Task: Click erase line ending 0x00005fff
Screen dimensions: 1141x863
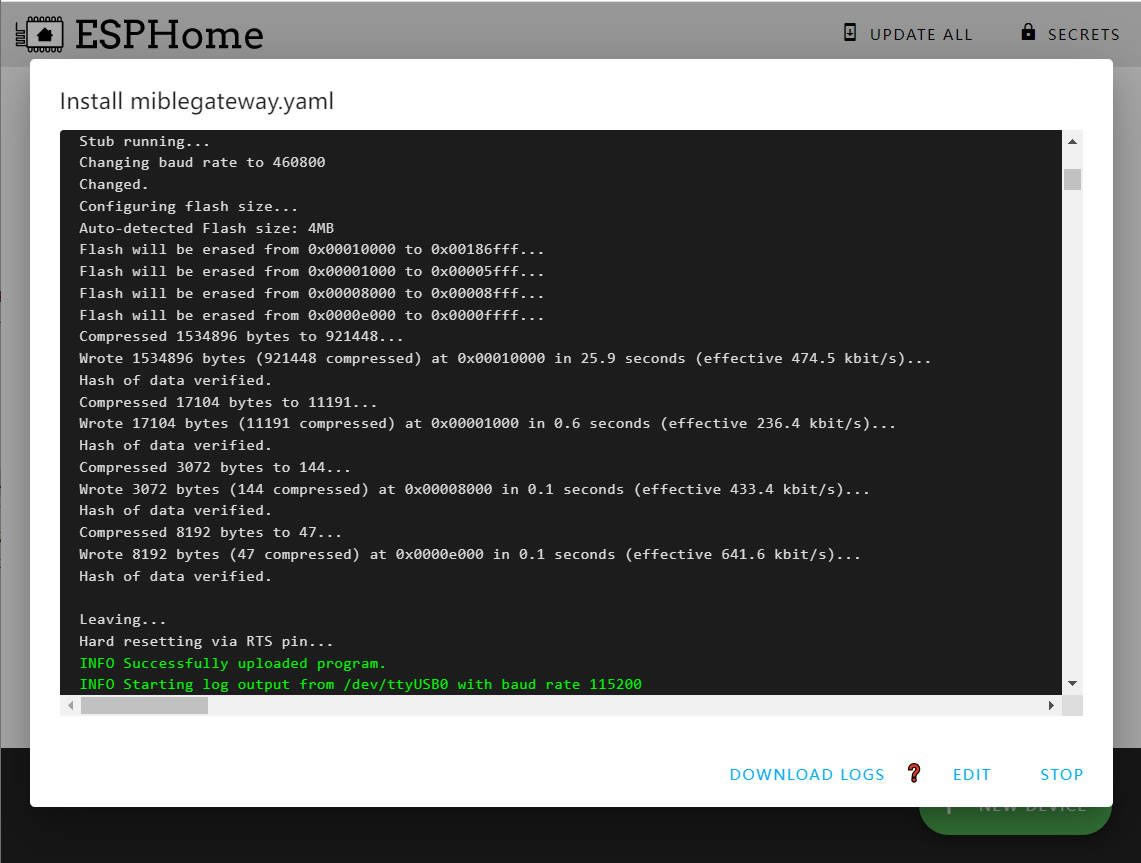Action: [311, 271]
